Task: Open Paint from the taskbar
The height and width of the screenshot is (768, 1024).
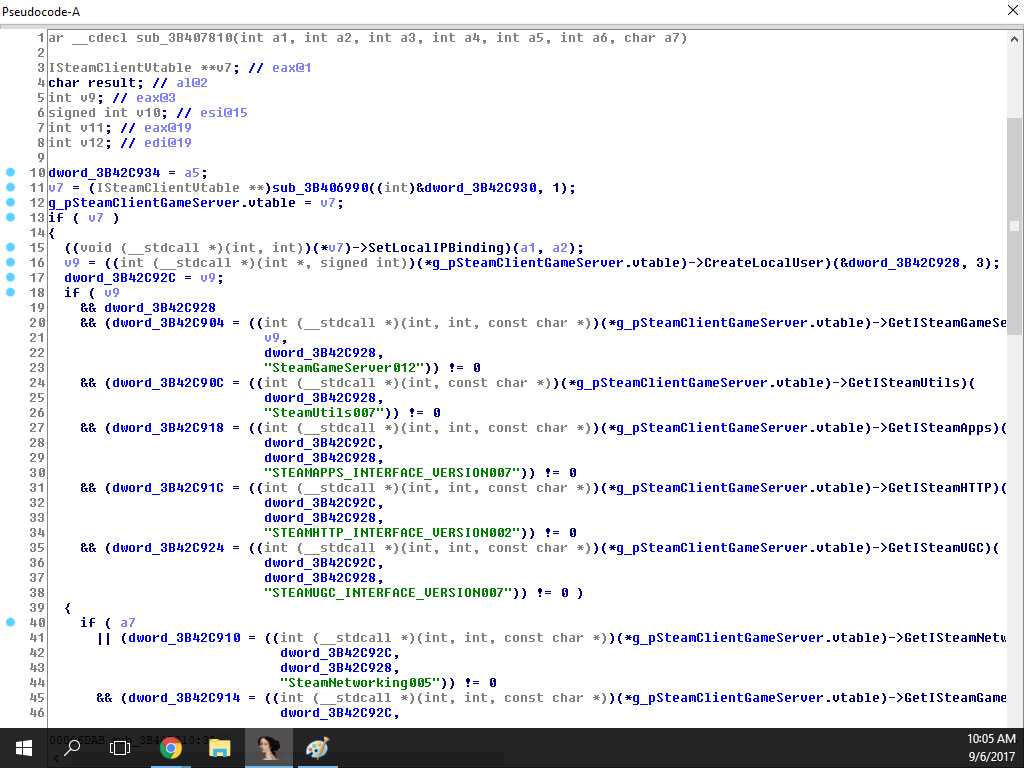Action: [x=317, y=748]
